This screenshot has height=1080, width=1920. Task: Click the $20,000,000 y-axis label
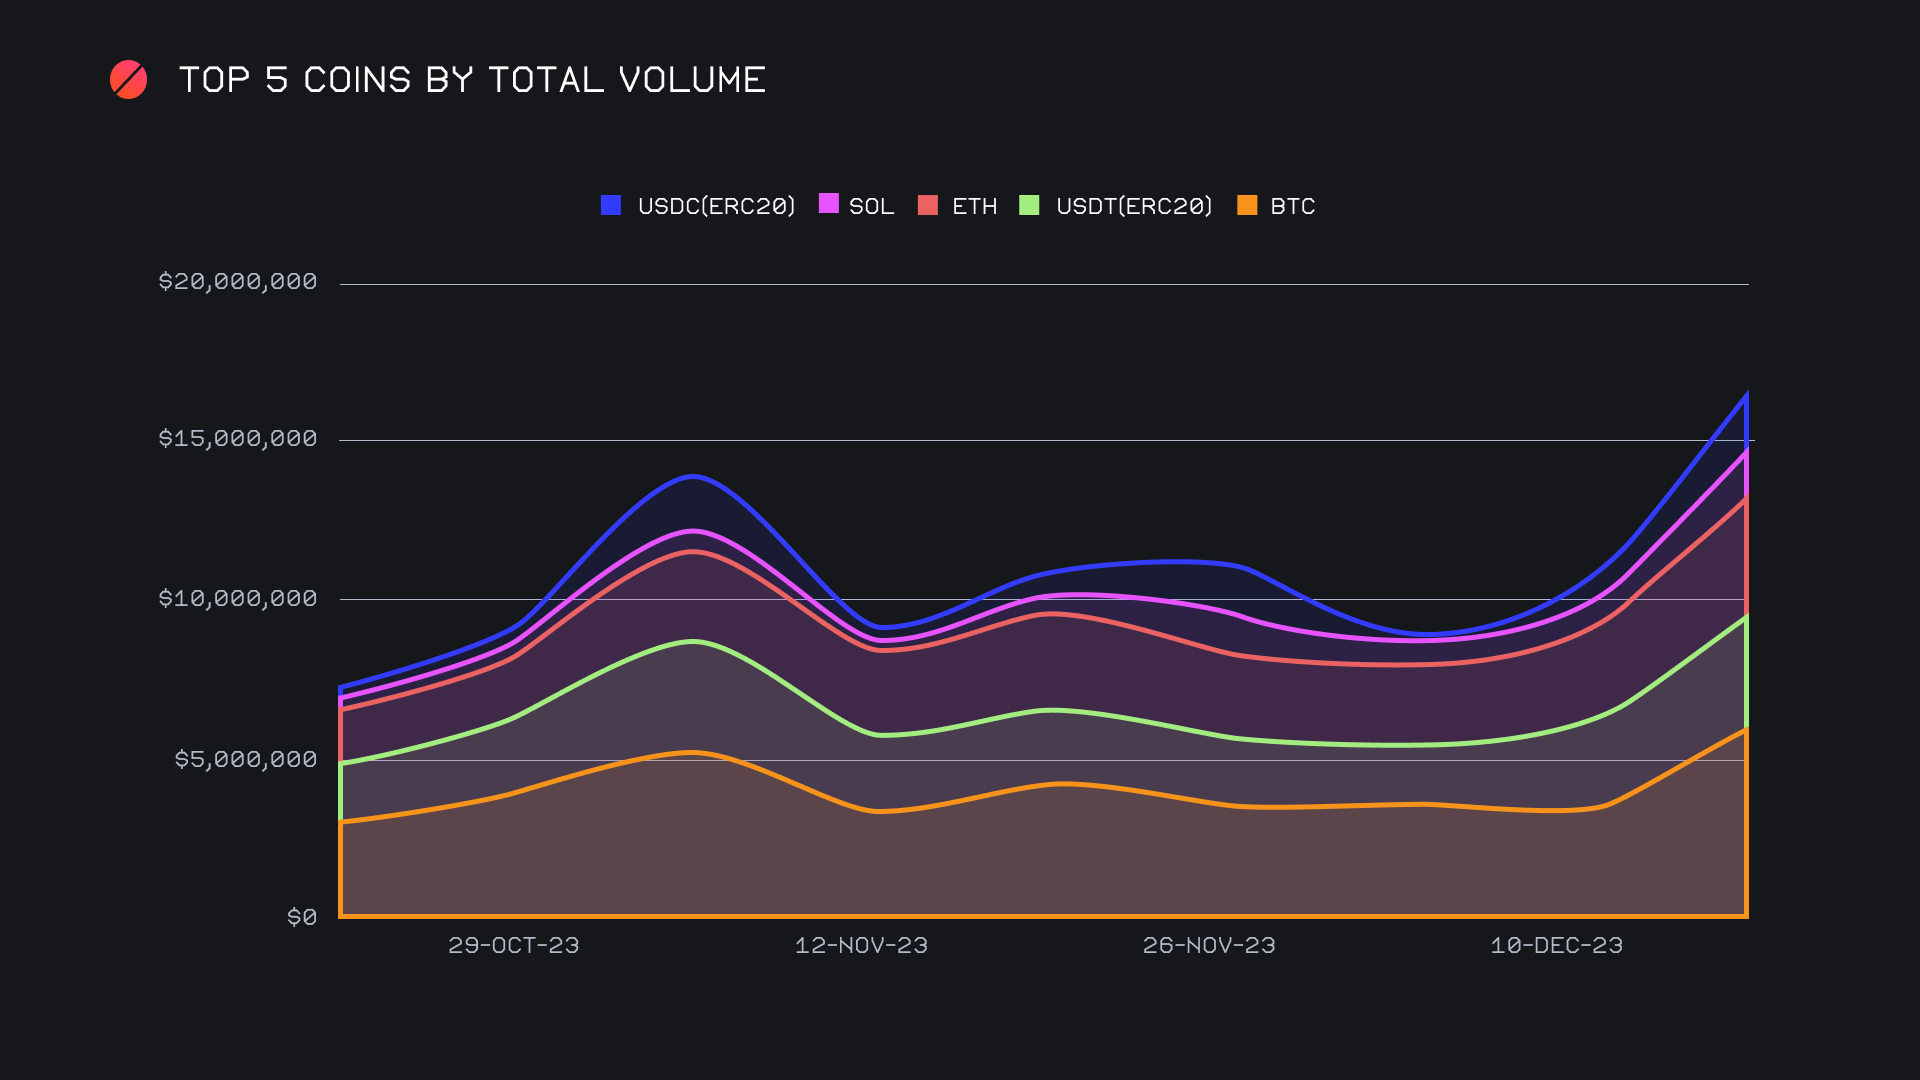pos(238,281)
